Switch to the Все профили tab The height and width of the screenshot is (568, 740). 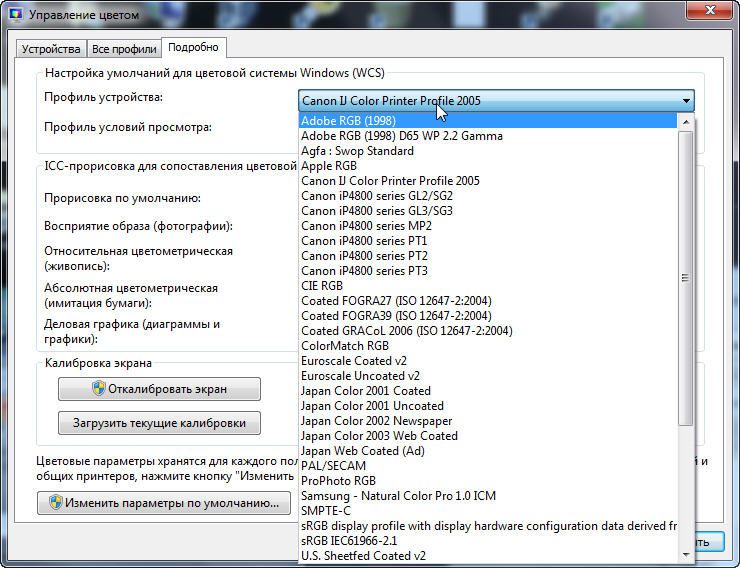pyautogui.click(x=124, y=49)
